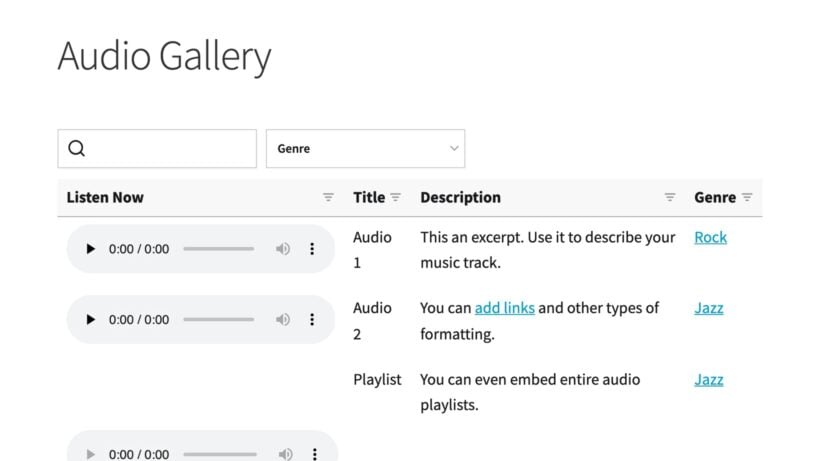Open the Jazz link for Audio 2
This screenshot has height=461, width=820.
[x=709, y=308]
